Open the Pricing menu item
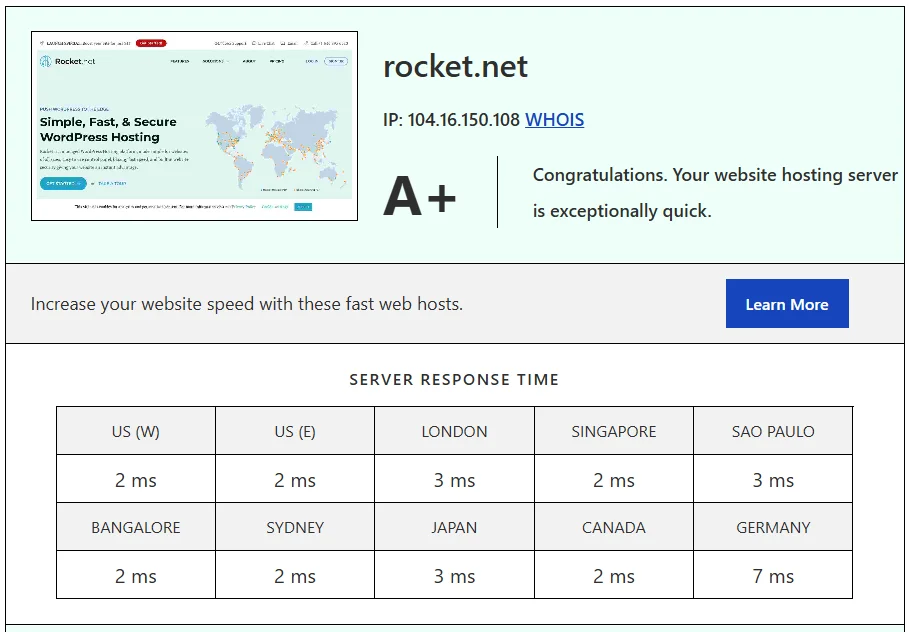909x632 pixels. 277,62
